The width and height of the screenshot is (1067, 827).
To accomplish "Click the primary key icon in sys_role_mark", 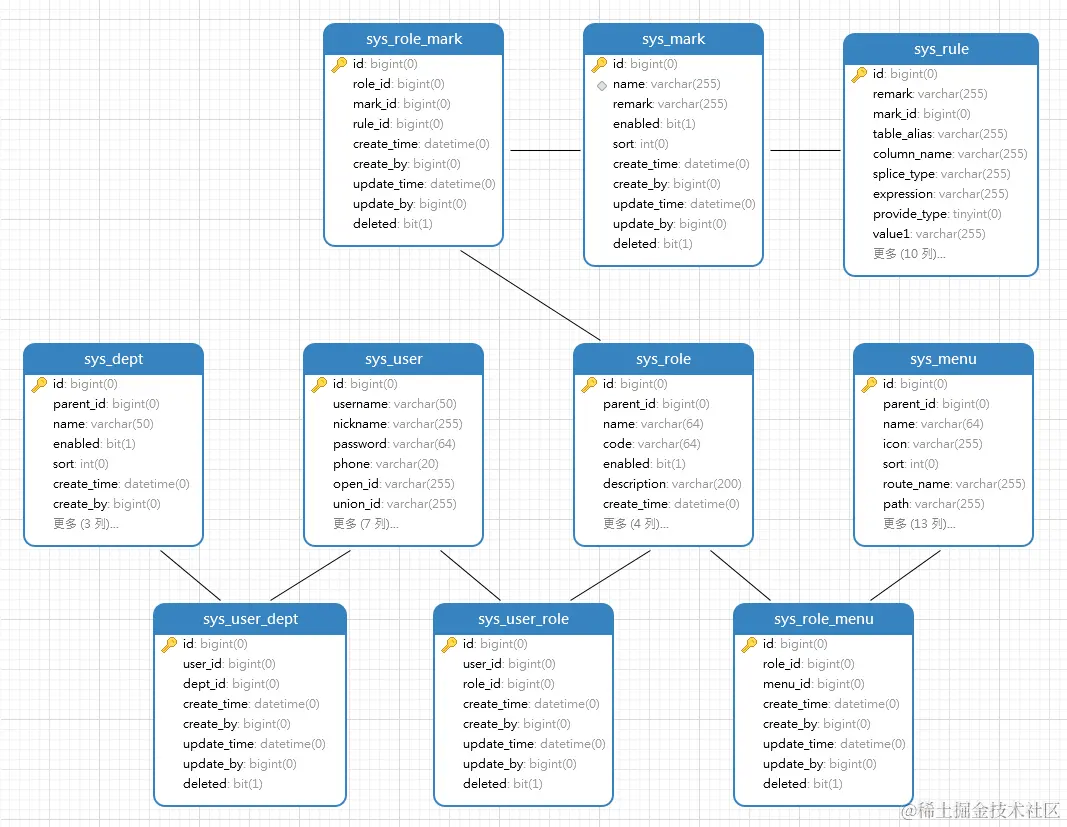I will tap(339, 65).
